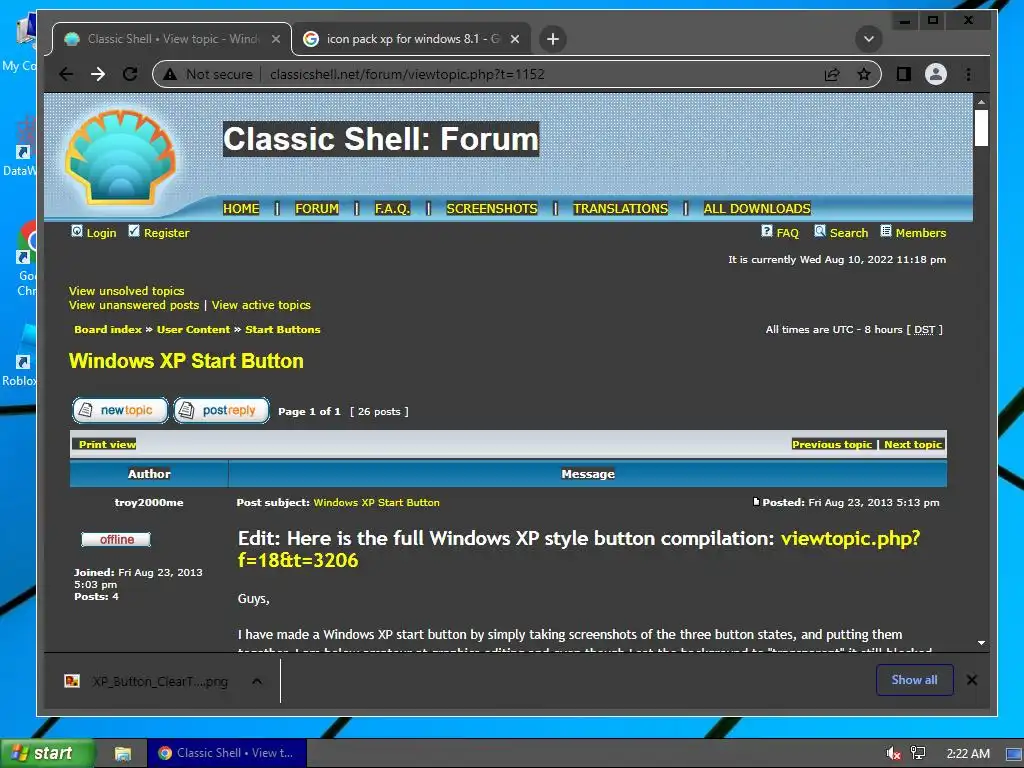Switch to the Classic Shell View topic tab

[x=172, y=39]
